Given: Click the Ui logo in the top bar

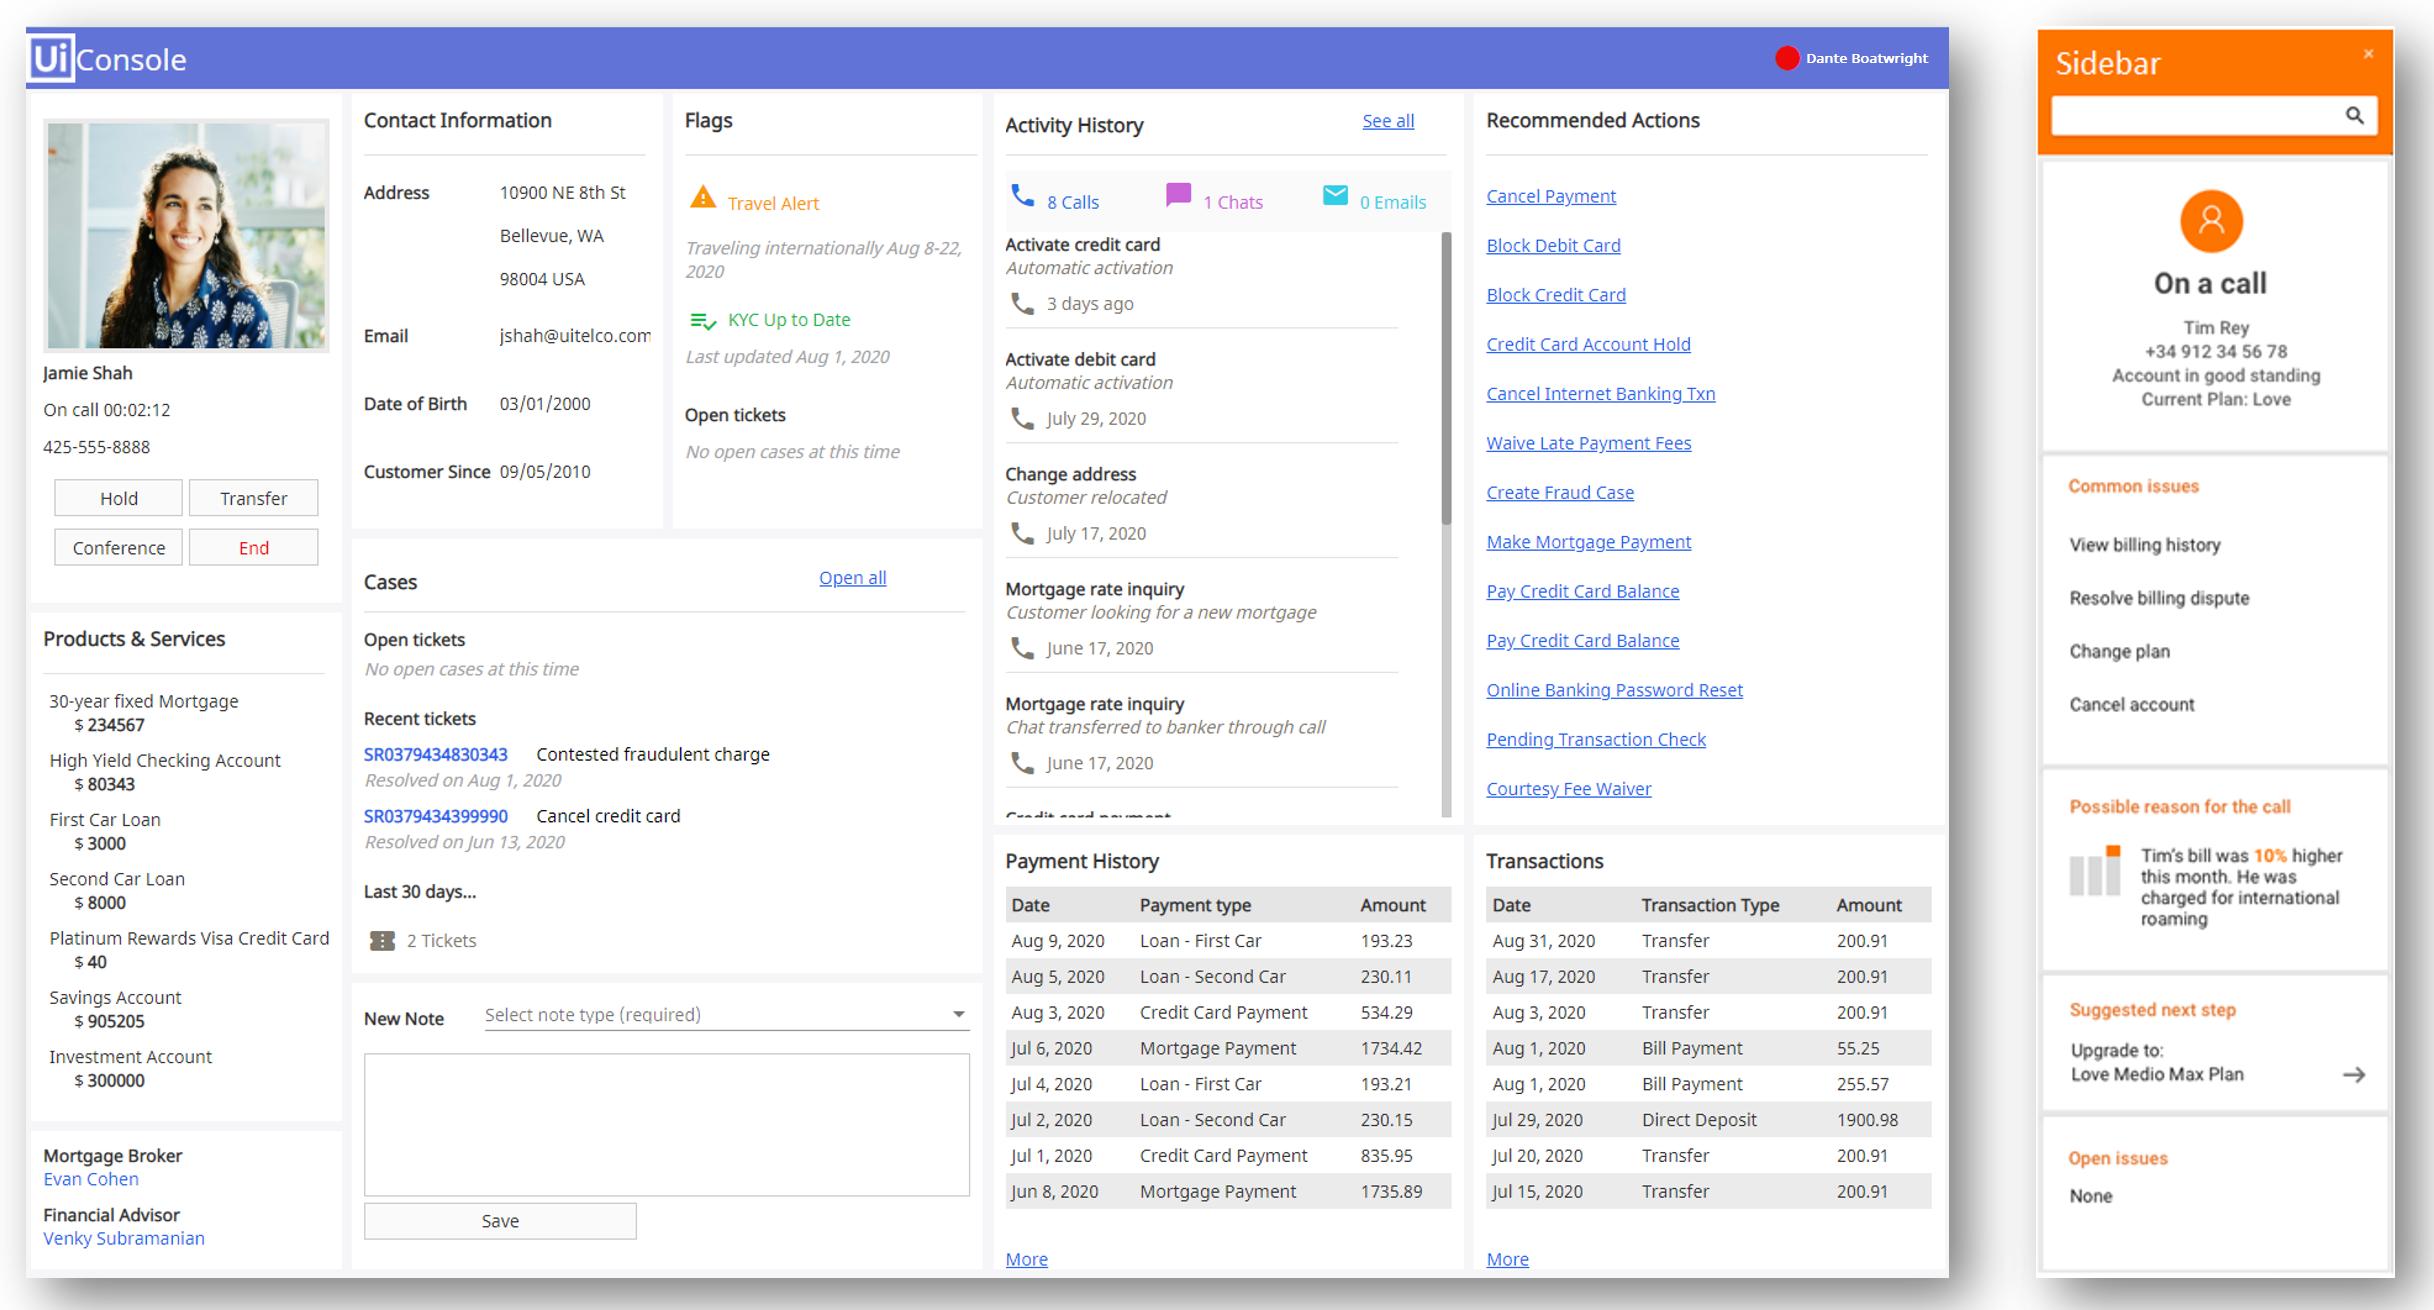Looking at the screenshot, I should 51,59.
